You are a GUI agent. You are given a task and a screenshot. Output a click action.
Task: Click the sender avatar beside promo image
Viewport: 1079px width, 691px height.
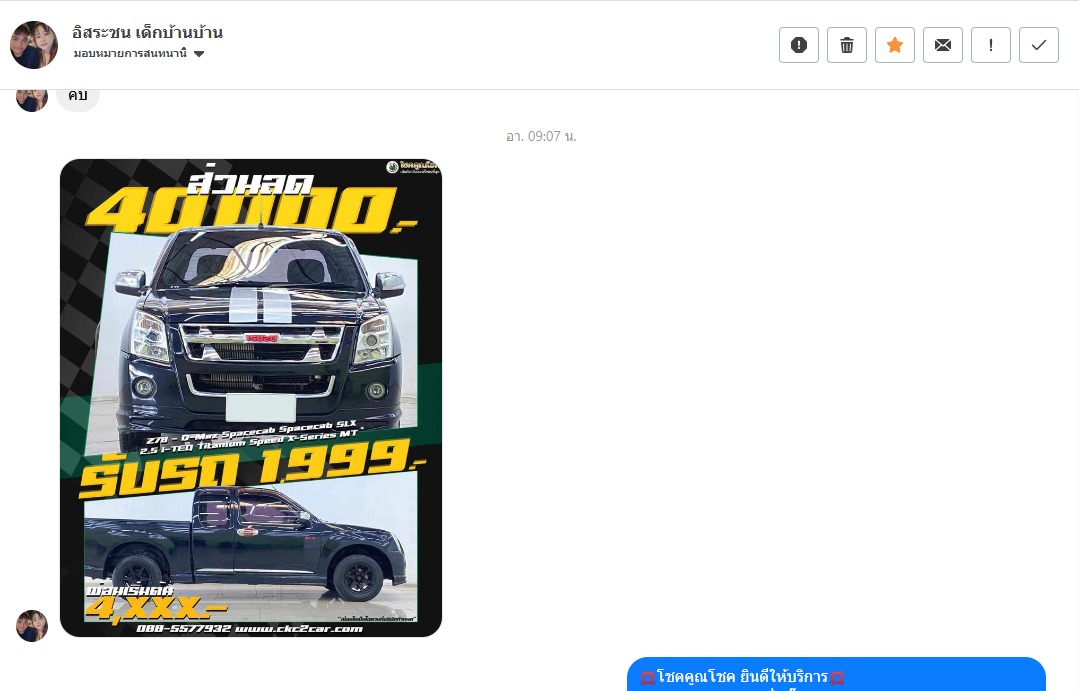pyautogui.click(x=32, y=626)
